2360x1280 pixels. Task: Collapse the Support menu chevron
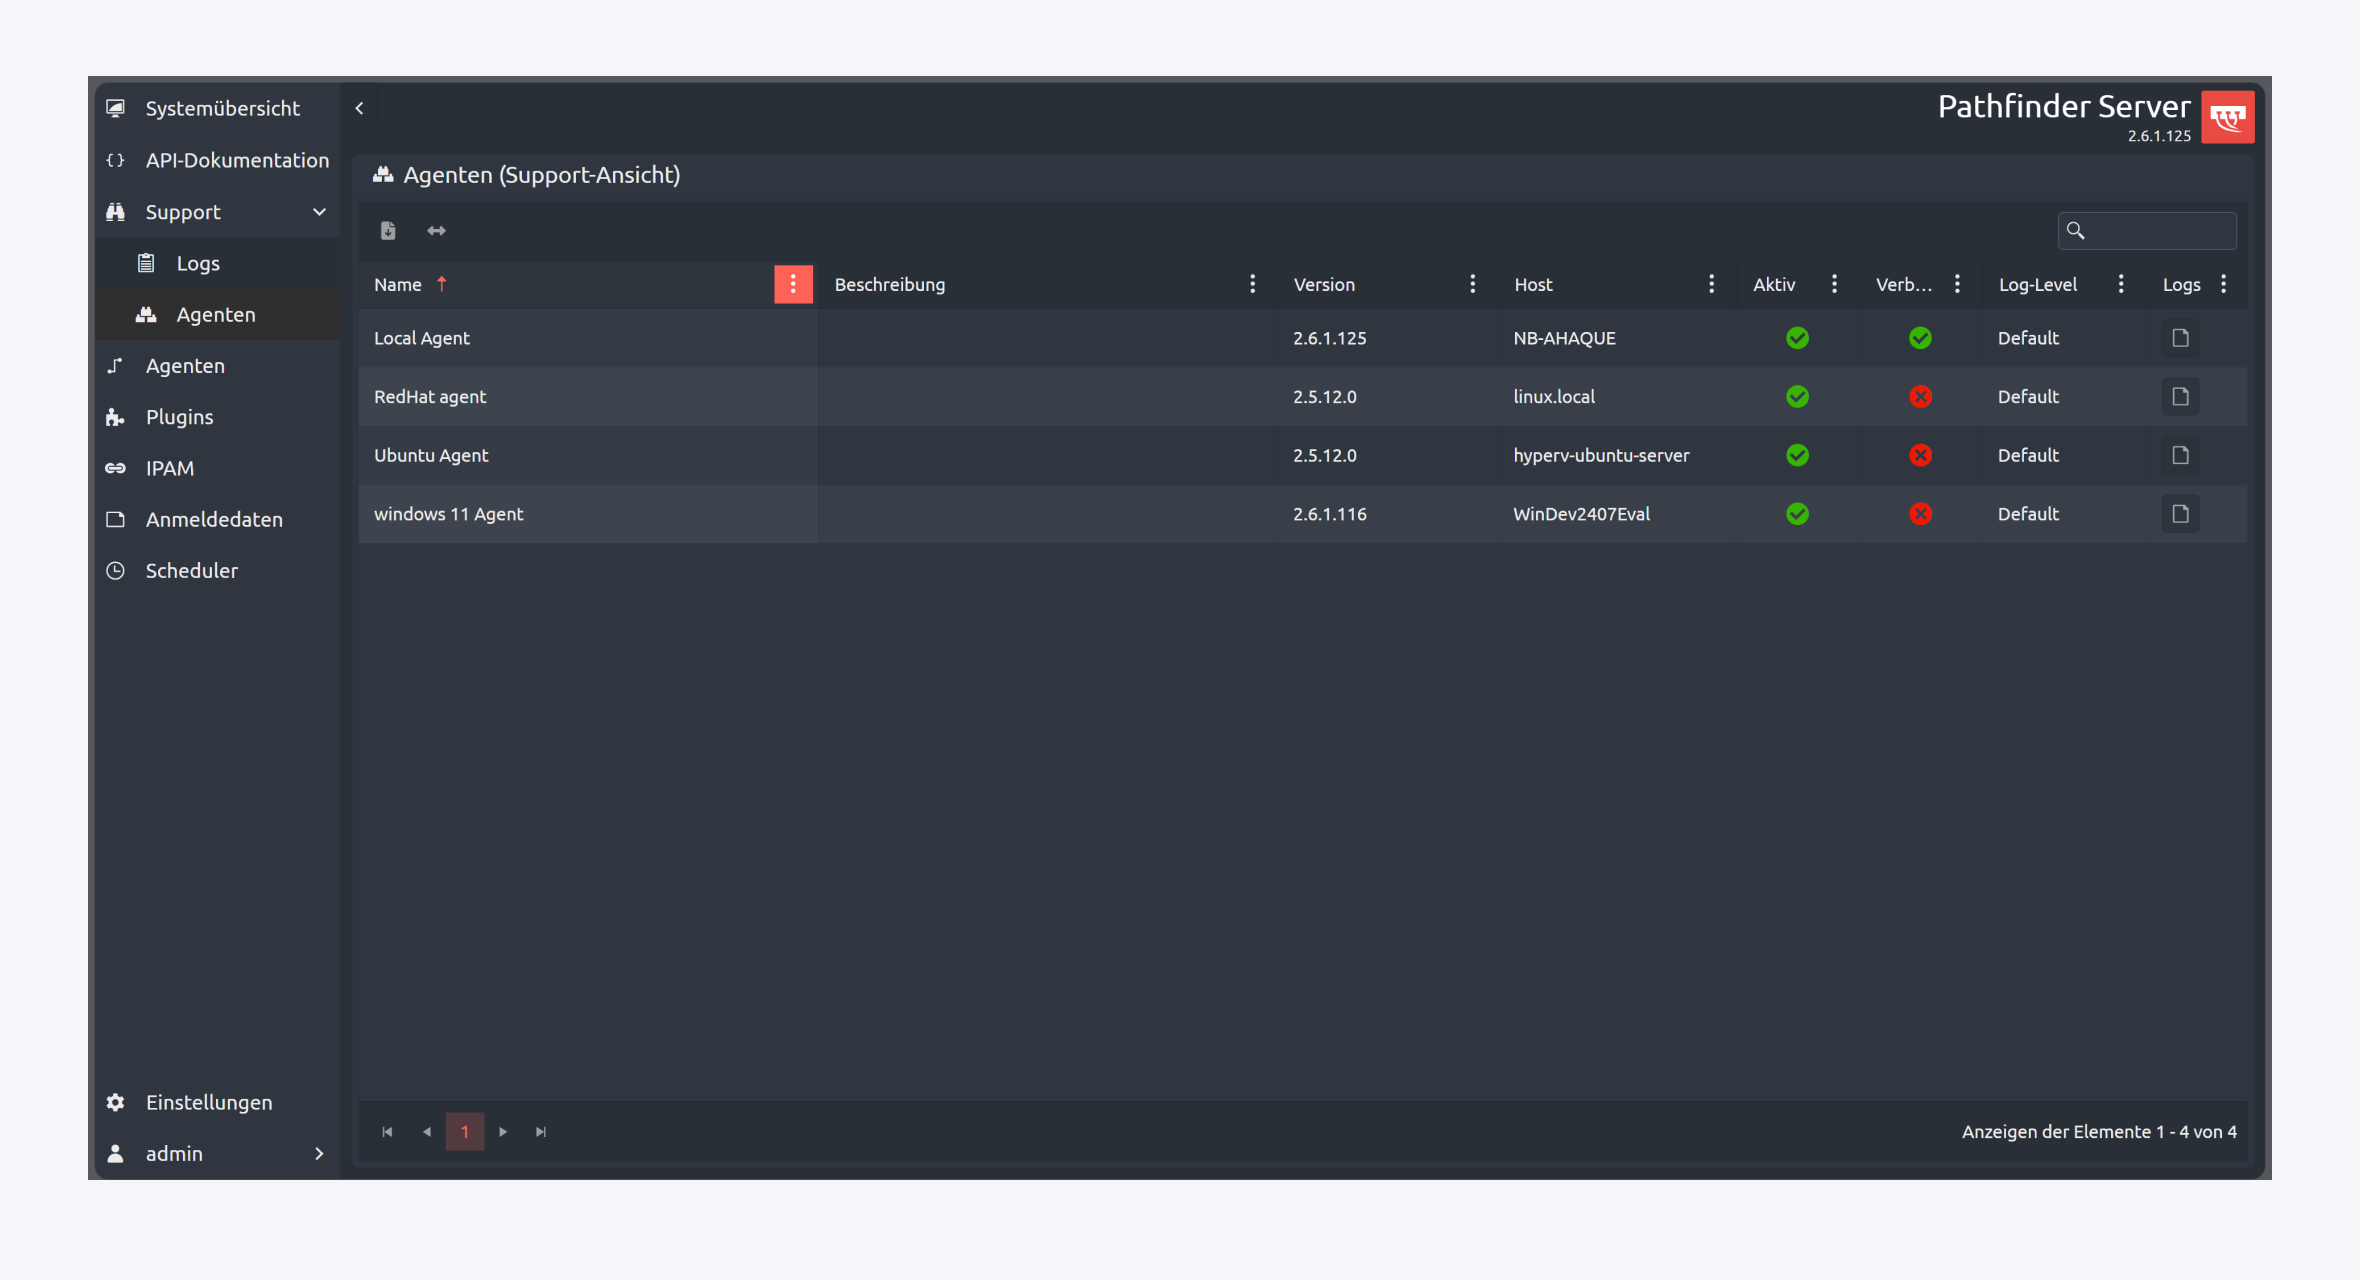pos(319,212)
